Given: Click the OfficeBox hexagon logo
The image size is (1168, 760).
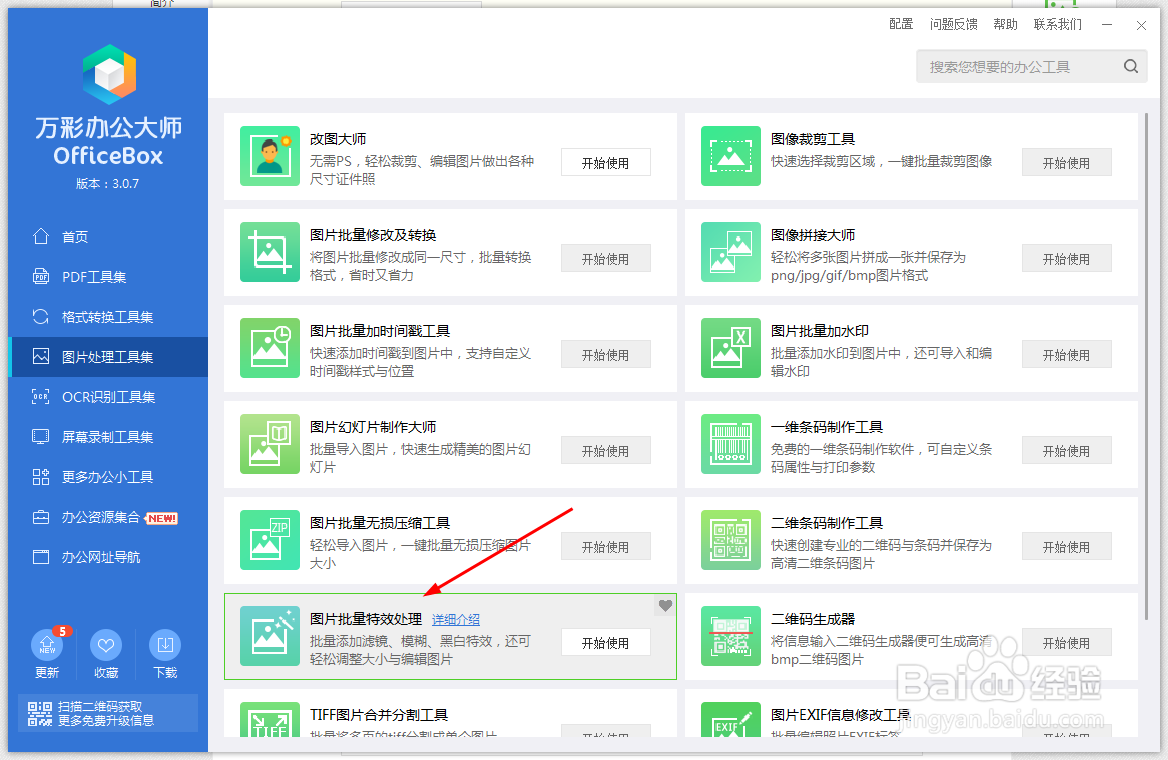Looking at the screenshot, I should coord(109,74).
